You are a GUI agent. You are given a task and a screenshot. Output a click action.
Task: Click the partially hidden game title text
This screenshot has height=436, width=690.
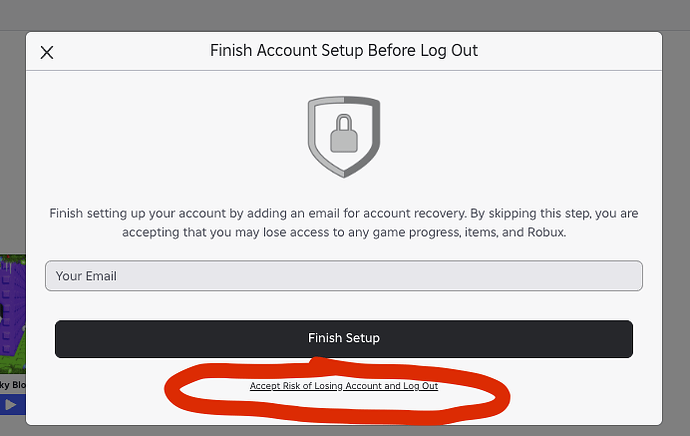coord(12,384)
